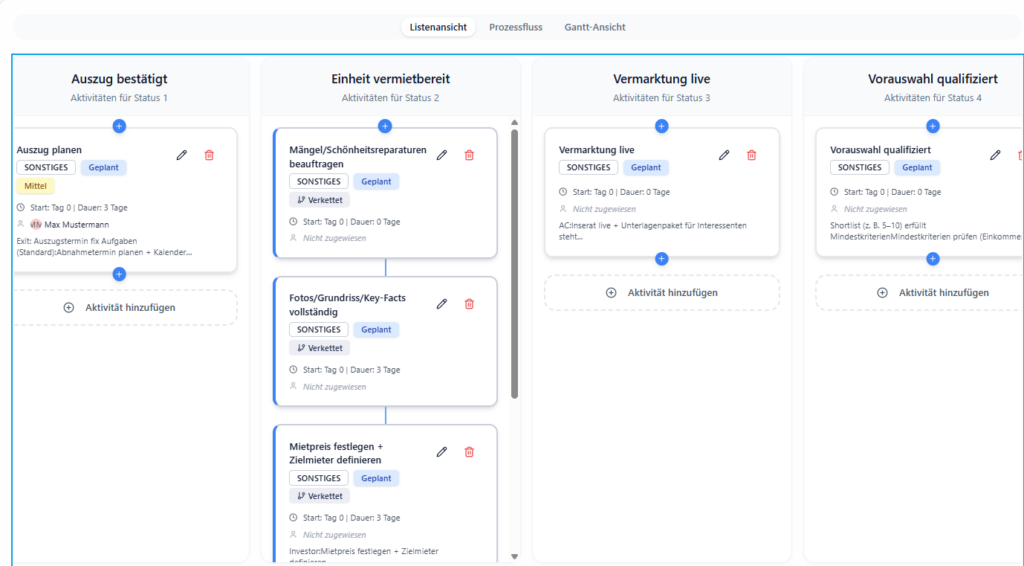
Task: Delete the Vermarktung live activity card
Action: point(751,155)
